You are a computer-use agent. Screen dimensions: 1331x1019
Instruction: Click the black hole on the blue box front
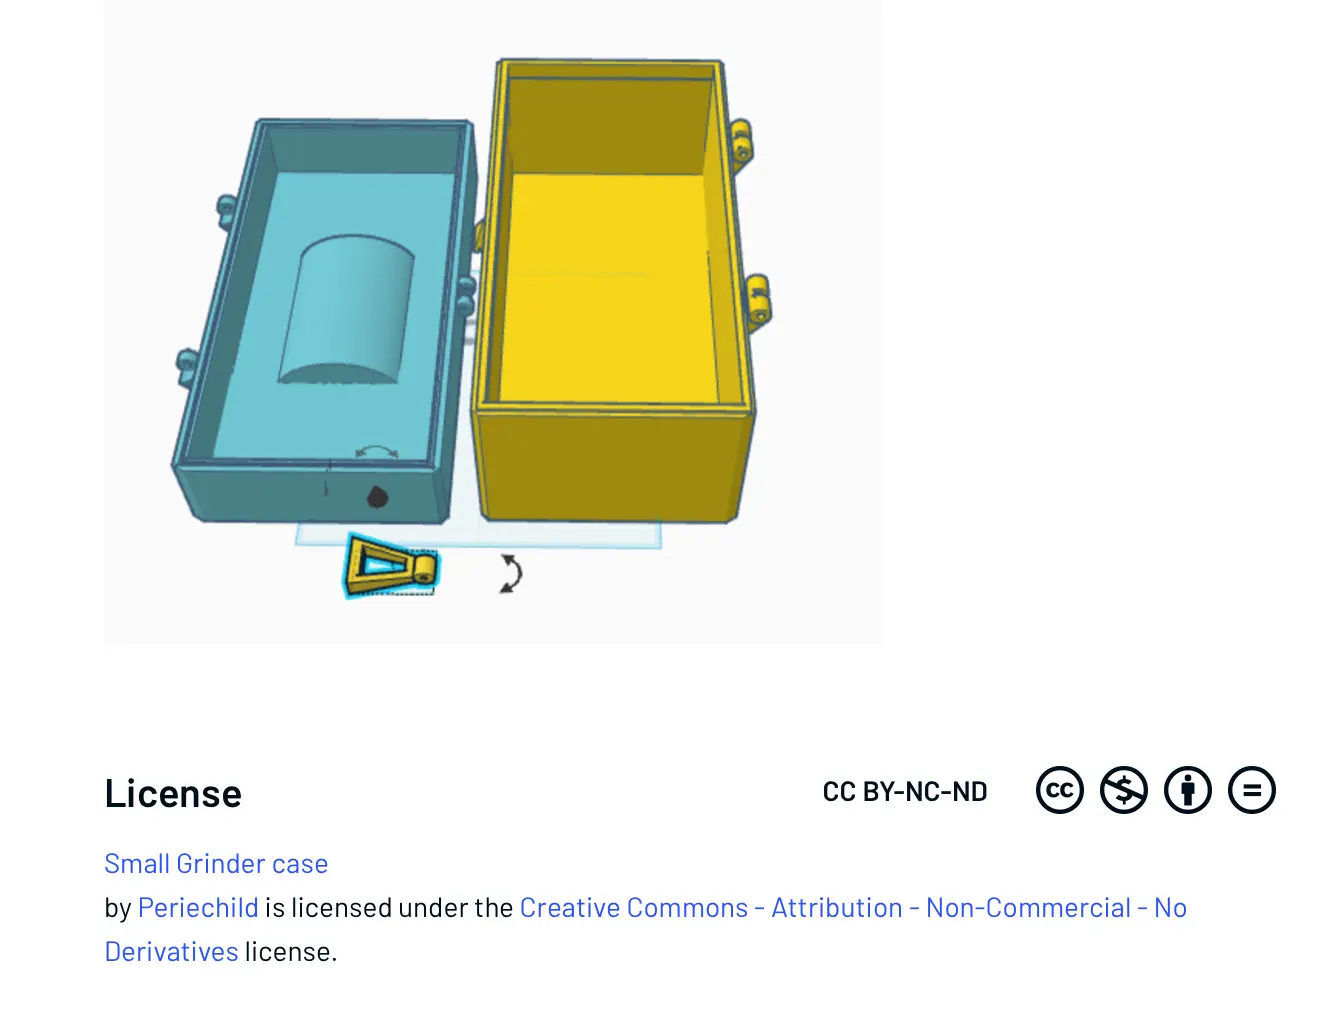(x=377, y=496)
